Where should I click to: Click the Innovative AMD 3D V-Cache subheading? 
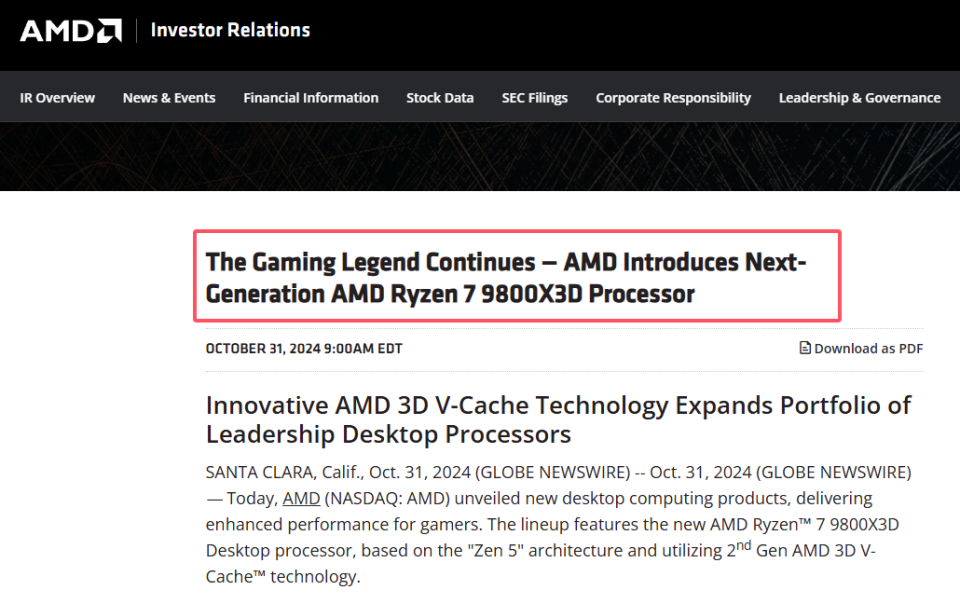pyautogui.click(x=558, y=419)
